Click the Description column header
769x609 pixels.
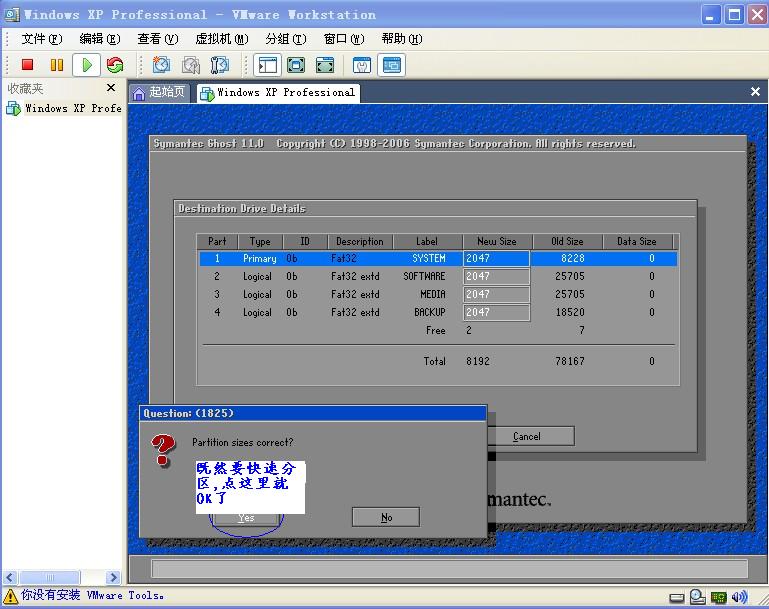(x=360, y=241)
